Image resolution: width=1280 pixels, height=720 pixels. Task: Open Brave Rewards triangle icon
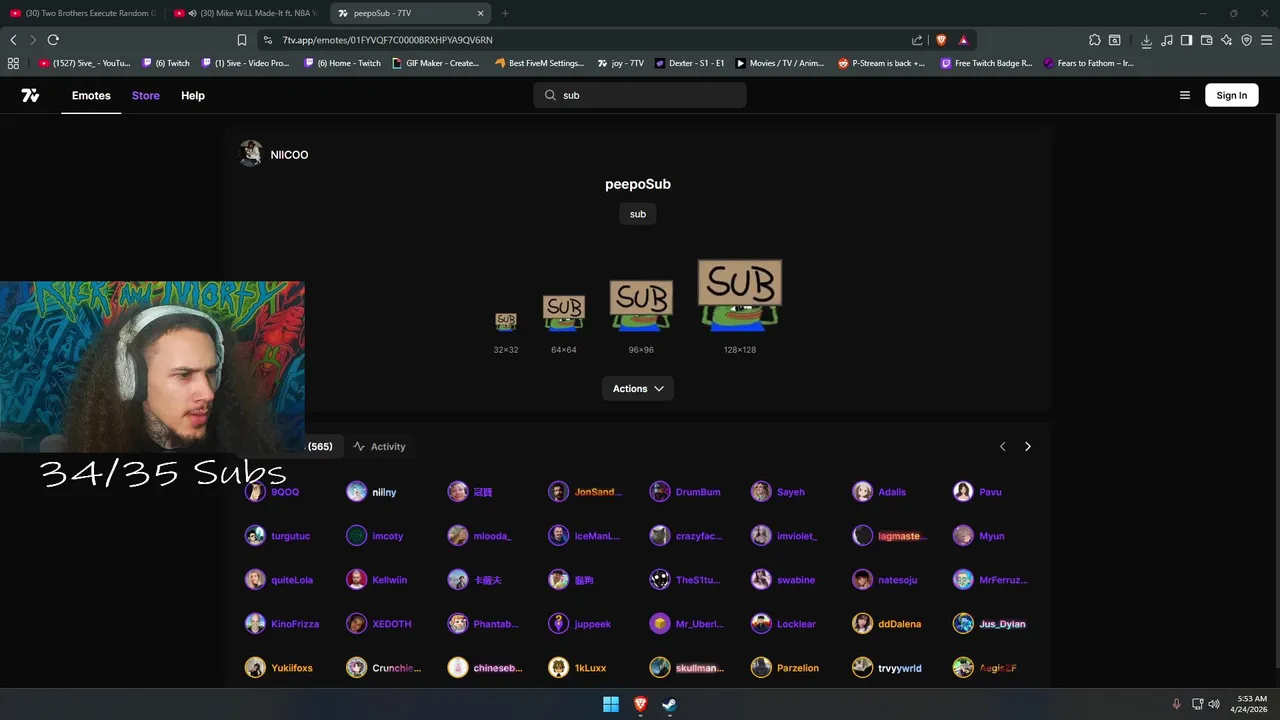pyautogui.click(x=964, y=40)
